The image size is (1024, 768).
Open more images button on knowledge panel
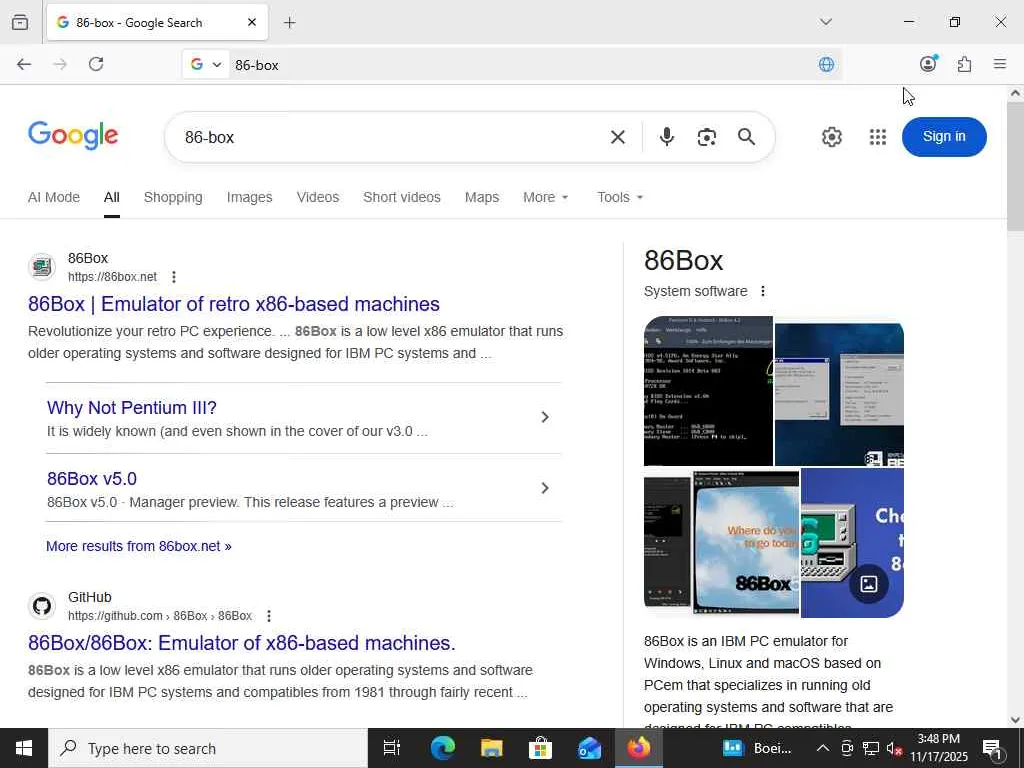tap(869, 584)
